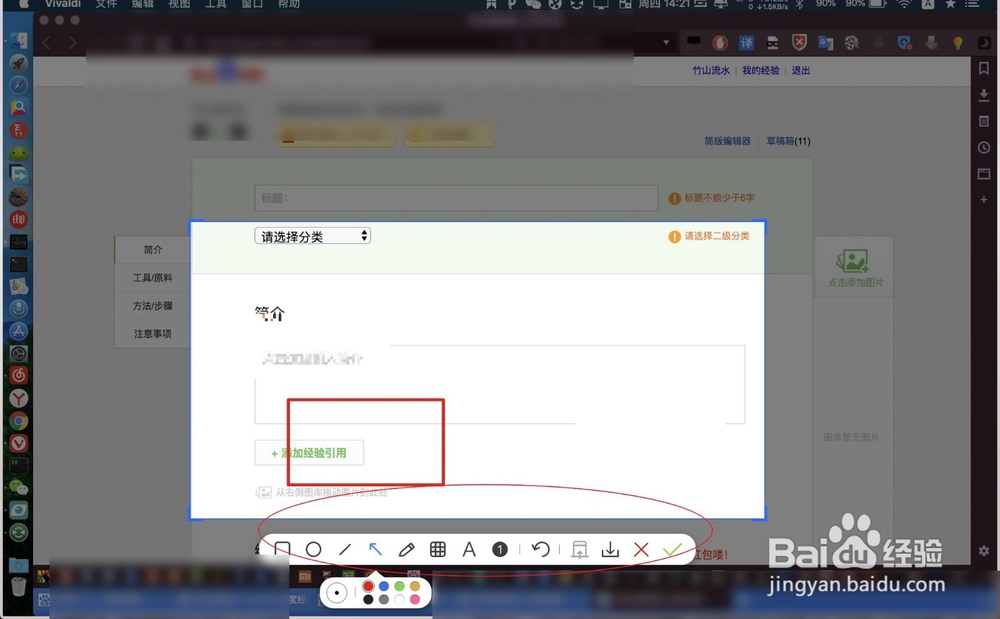This screenshot has height=619, width=1000.
Task: Save the annotated screenshot via download icon
Action: point(611,549)
